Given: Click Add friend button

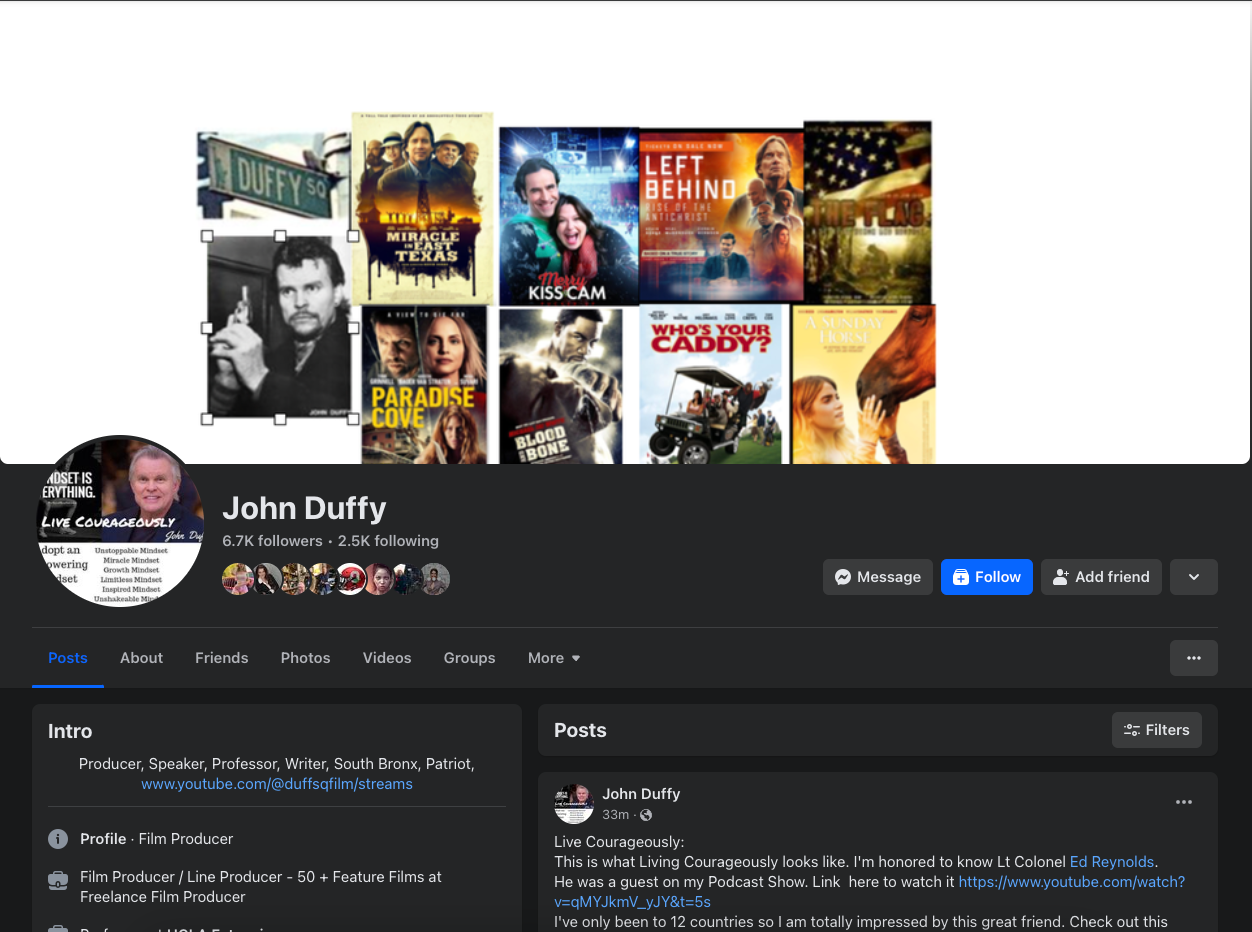Looking at the screenshot, I should 1100,577.
